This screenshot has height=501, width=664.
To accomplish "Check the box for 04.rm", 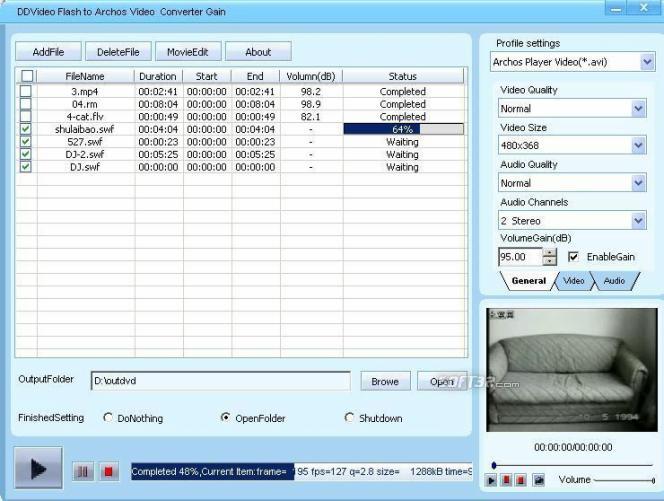I will pos(26,104).
